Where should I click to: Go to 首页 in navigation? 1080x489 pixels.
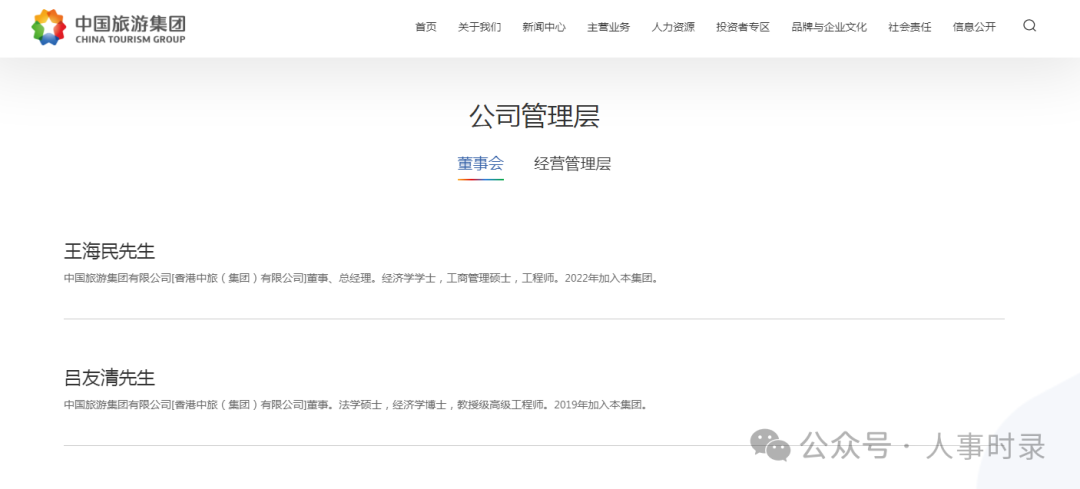pos(426,28)
